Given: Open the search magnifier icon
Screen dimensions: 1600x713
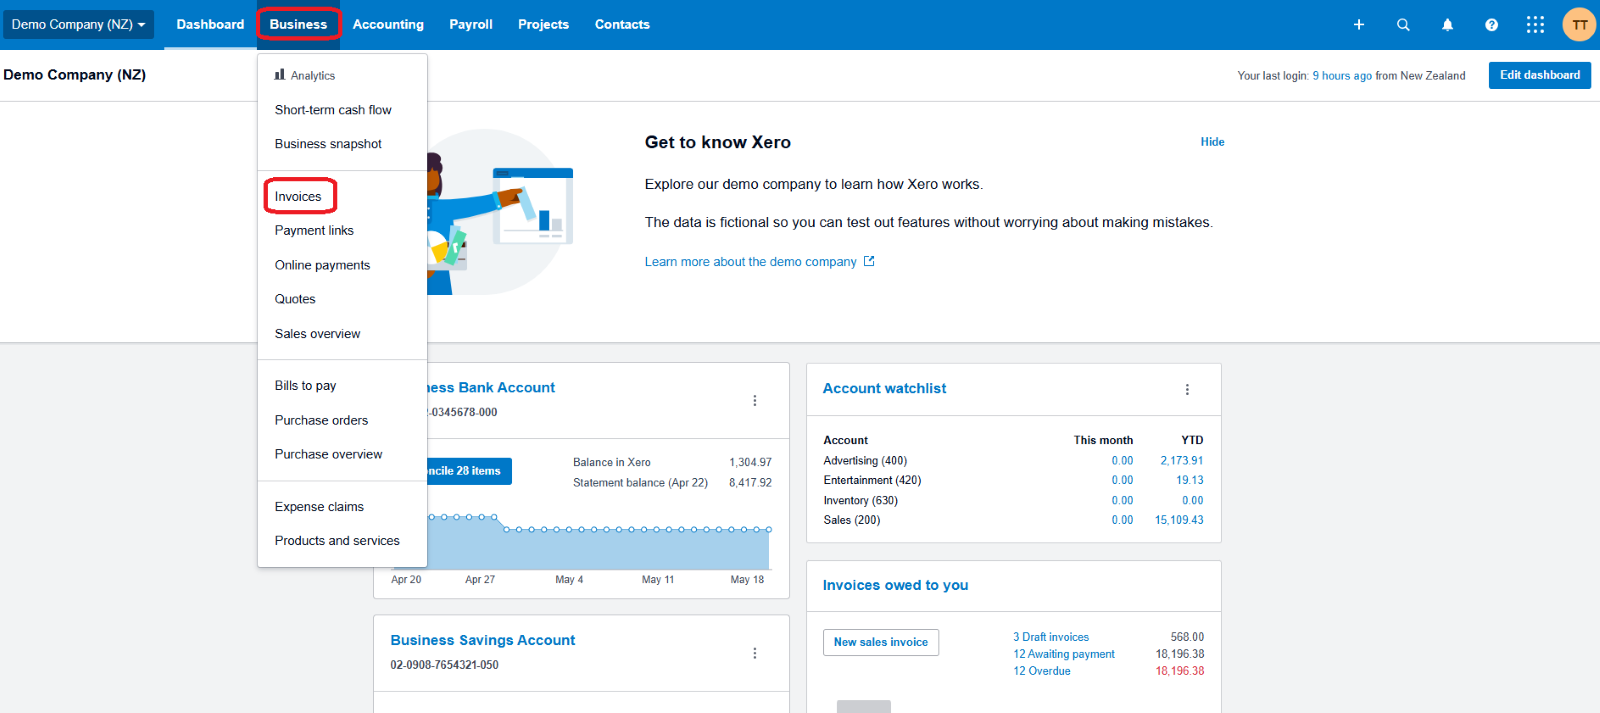Looking at the screenshot, I should tap(1403, 25).
